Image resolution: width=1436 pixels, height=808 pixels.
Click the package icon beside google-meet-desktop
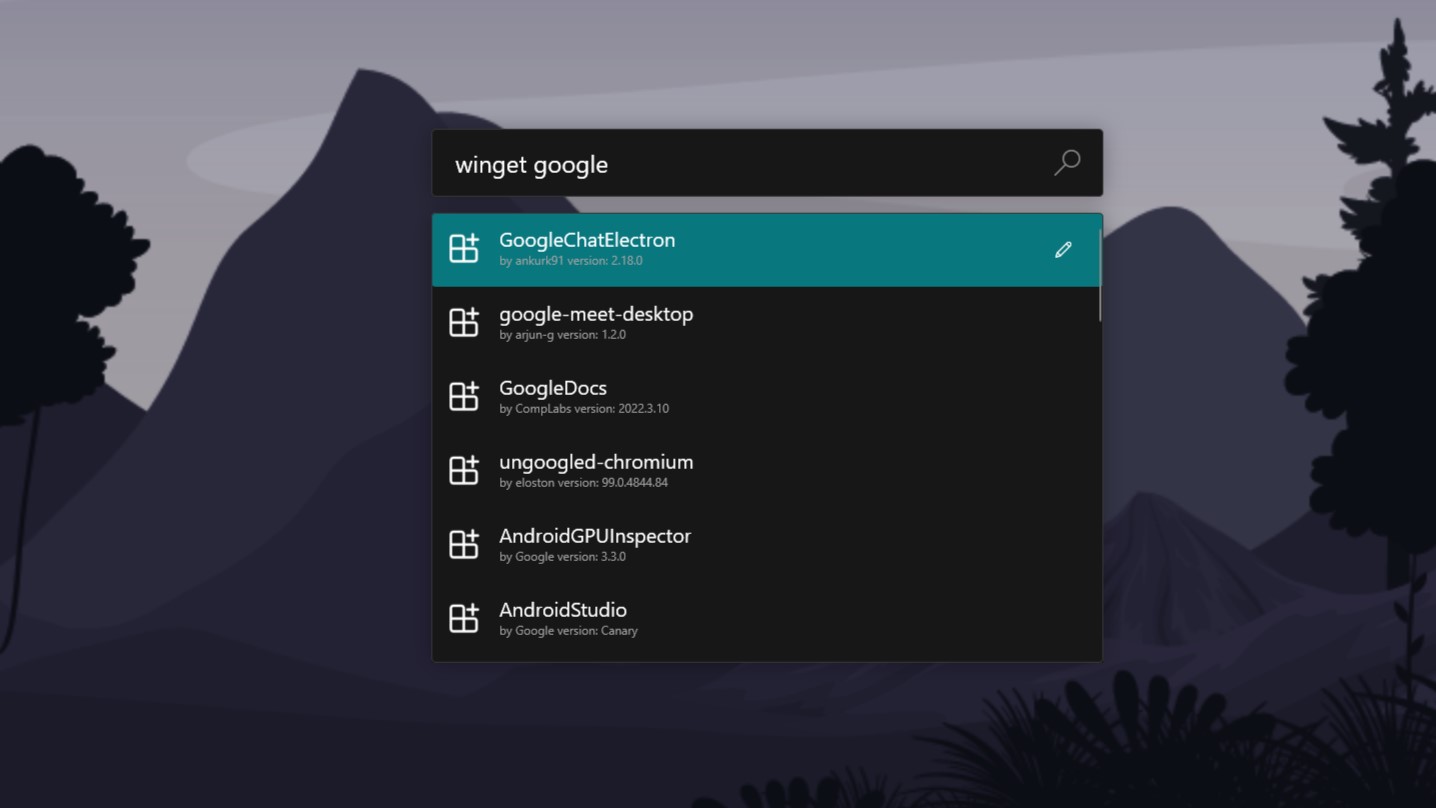tap(464, 322)
